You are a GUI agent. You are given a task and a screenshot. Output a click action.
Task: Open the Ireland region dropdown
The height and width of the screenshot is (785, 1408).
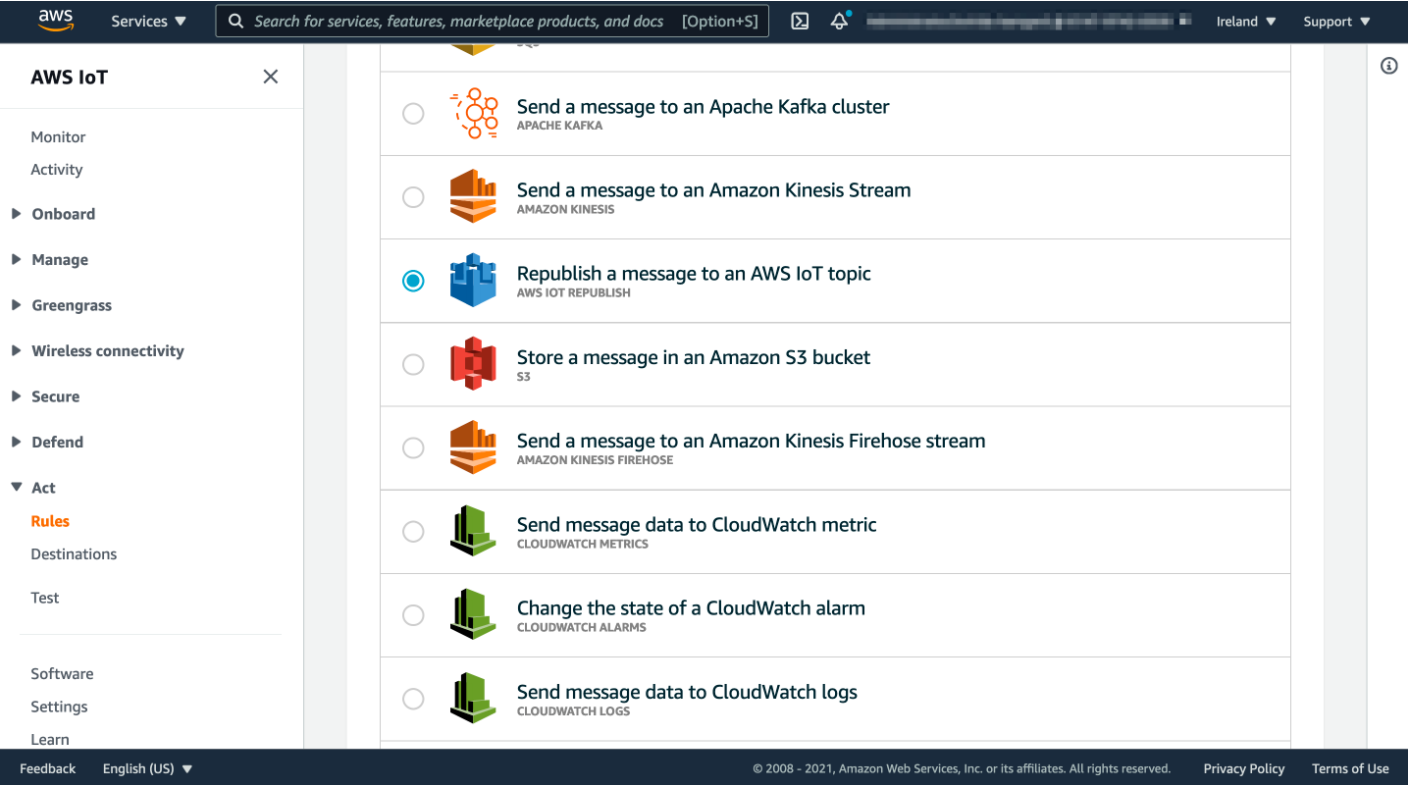1246,21
